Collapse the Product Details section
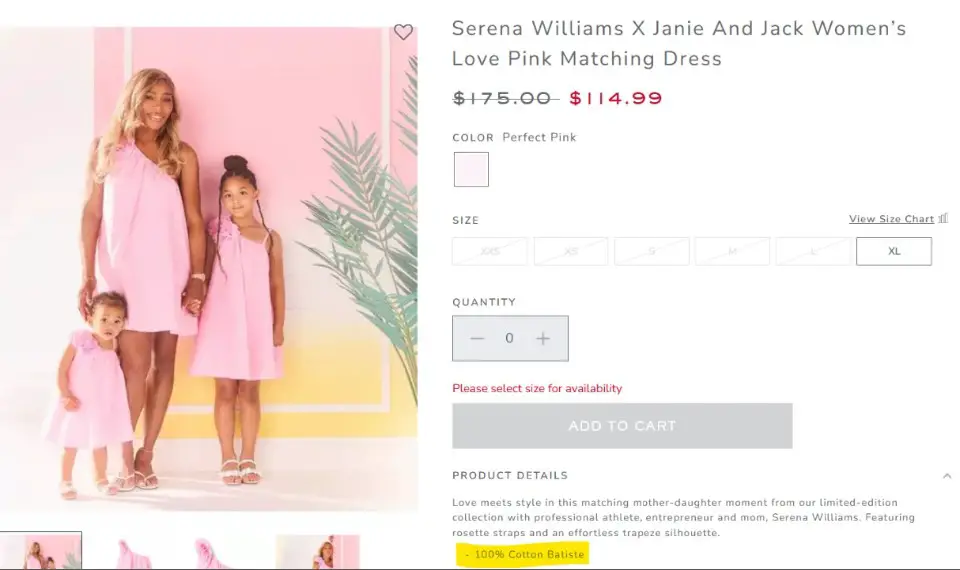The image size is (960, 570). click(946, 476)
